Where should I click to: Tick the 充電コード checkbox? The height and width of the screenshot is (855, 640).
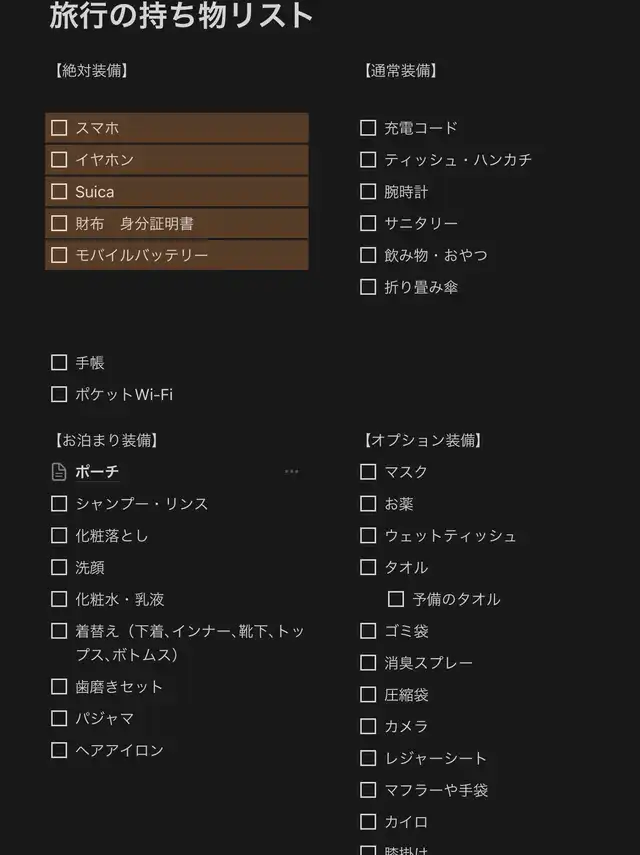pos(368,128)
